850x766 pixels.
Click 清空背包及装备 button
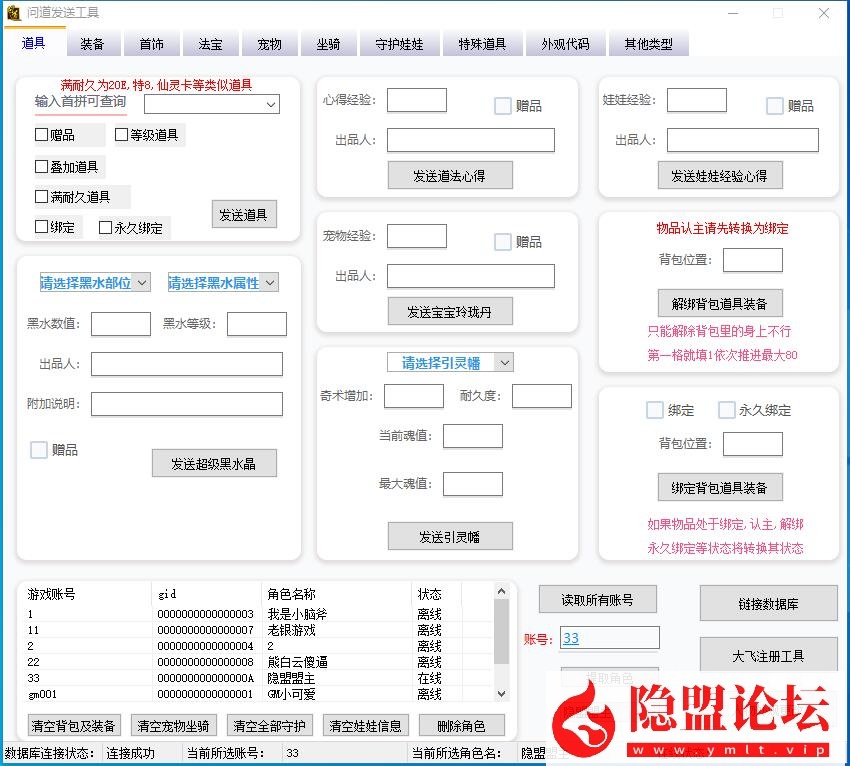pos(73,726)
